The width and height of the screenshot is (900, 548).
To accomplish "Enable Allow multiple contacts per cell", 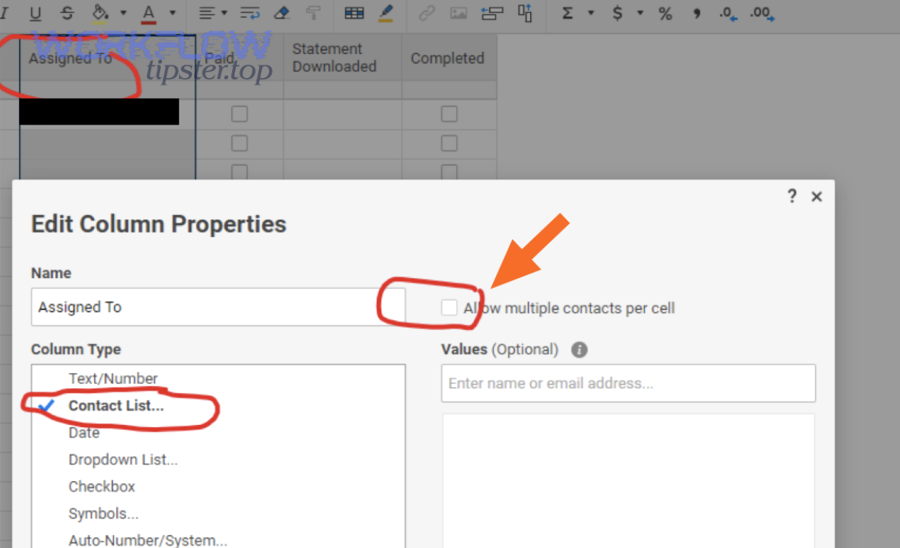I will tap(449, 308).
